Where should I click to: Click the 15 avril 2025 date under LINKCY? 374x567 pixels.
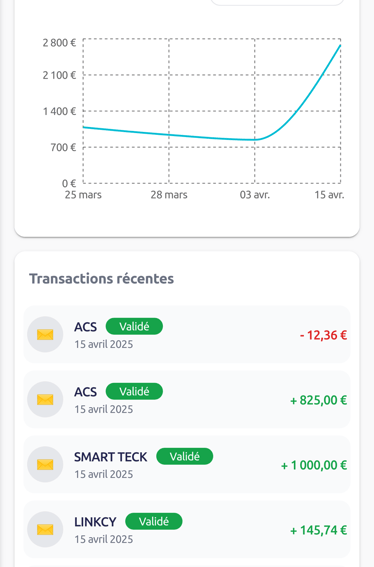coord(104,539)
